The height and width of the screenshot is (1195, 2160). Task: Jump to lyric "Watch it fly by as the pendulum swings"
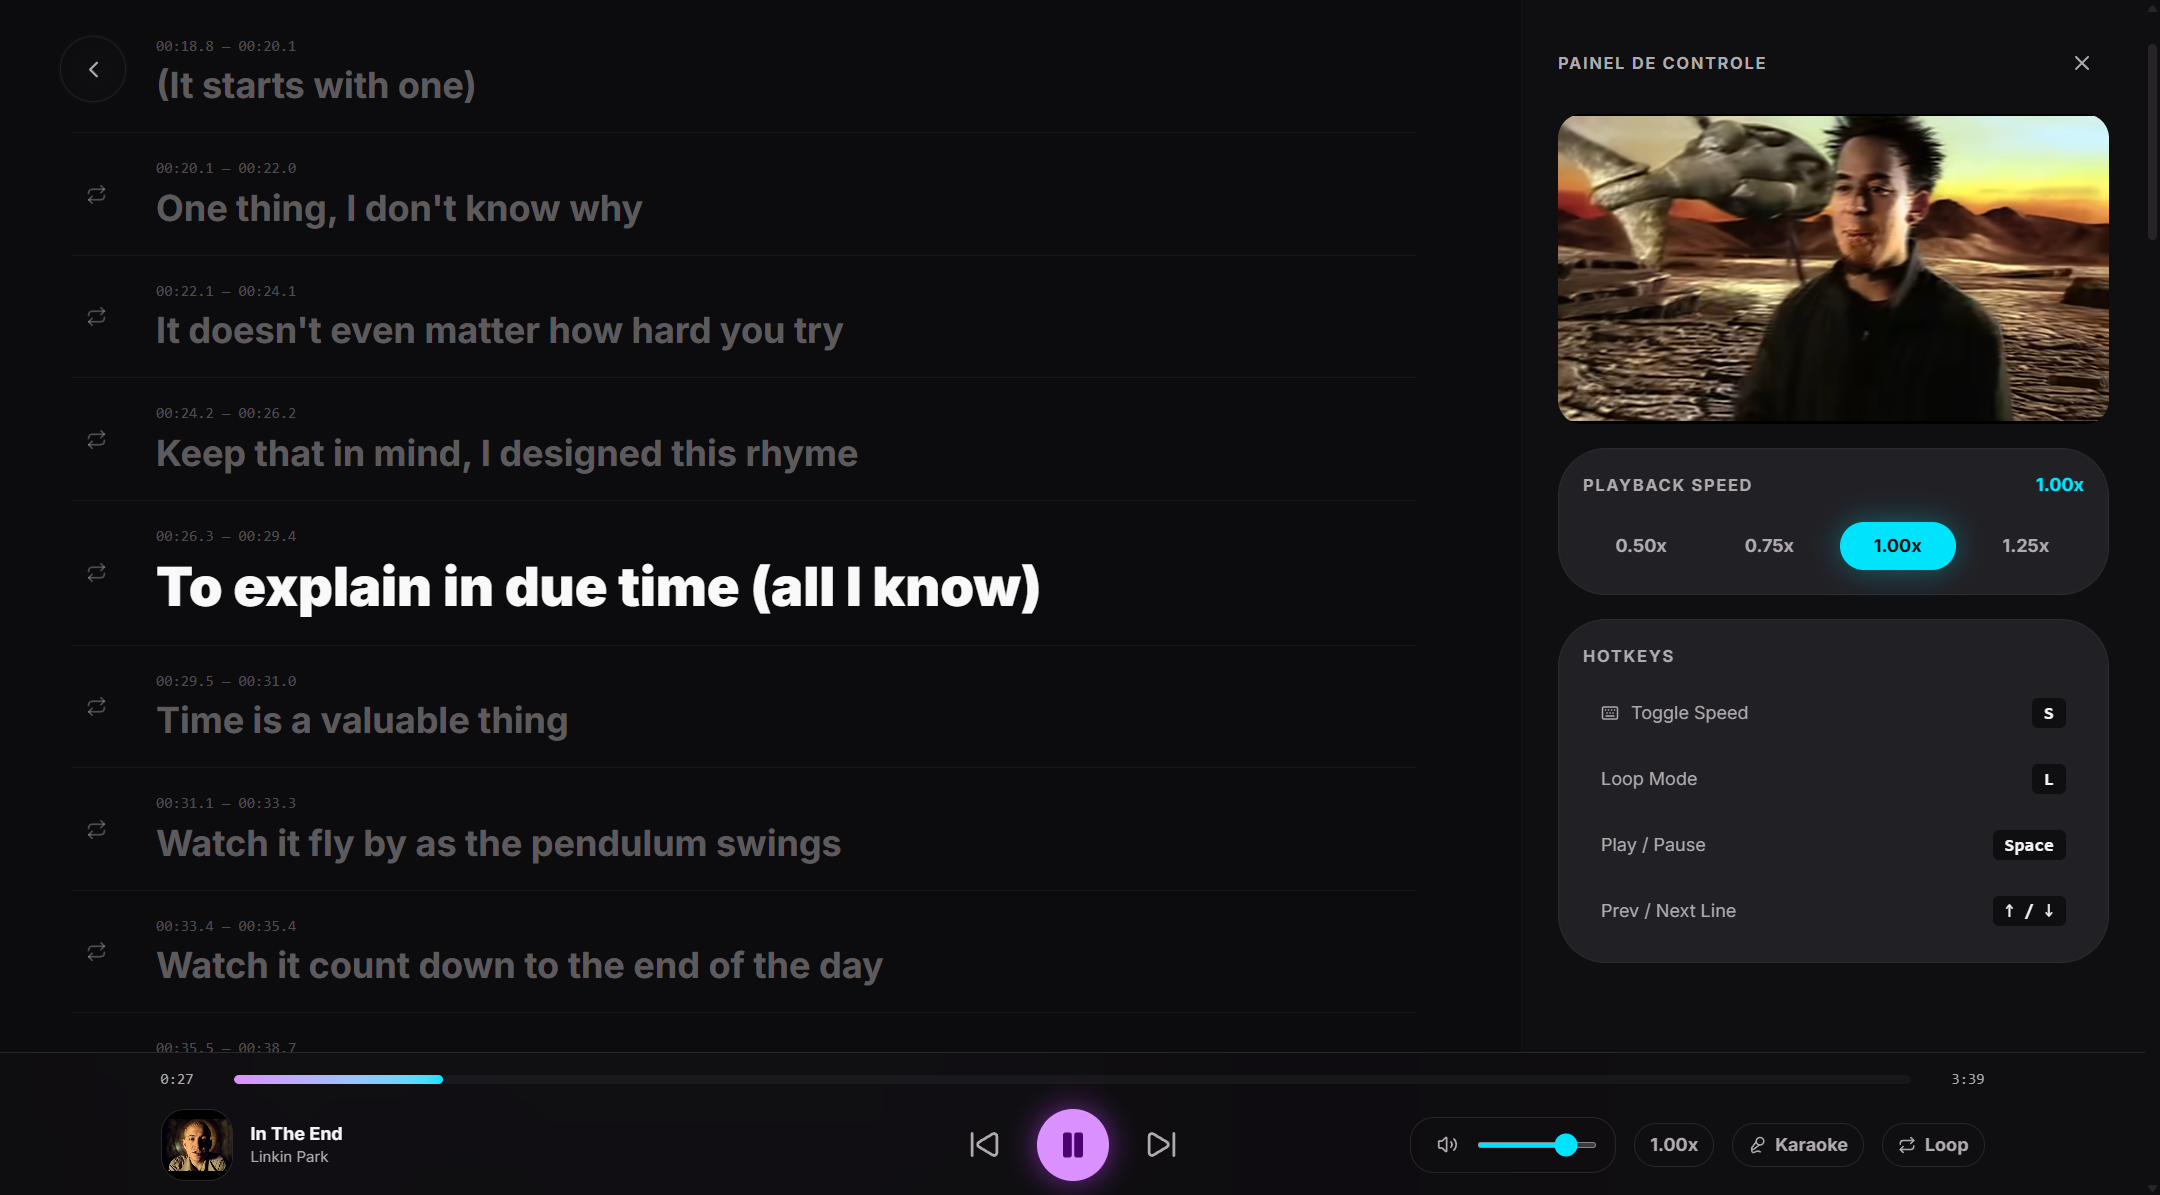tap(498, 844)
